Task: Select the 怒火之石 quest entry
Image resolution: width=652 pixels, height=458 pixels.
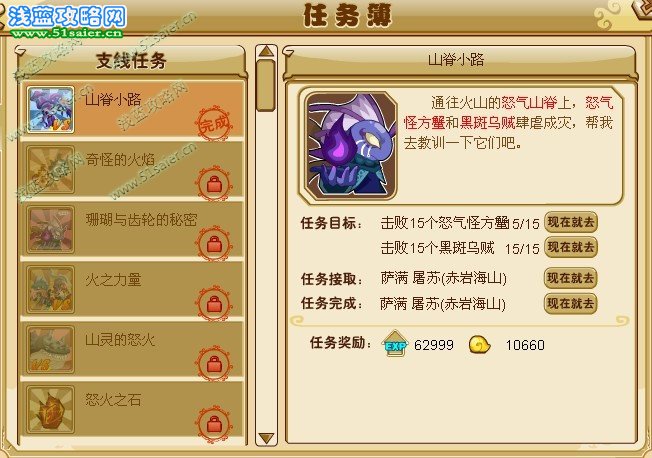Action: (131, 410)
